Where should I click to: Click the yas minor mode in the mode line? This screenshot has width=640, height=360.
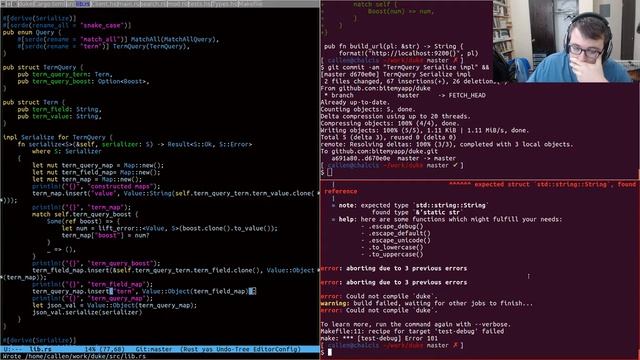(208, 349)
